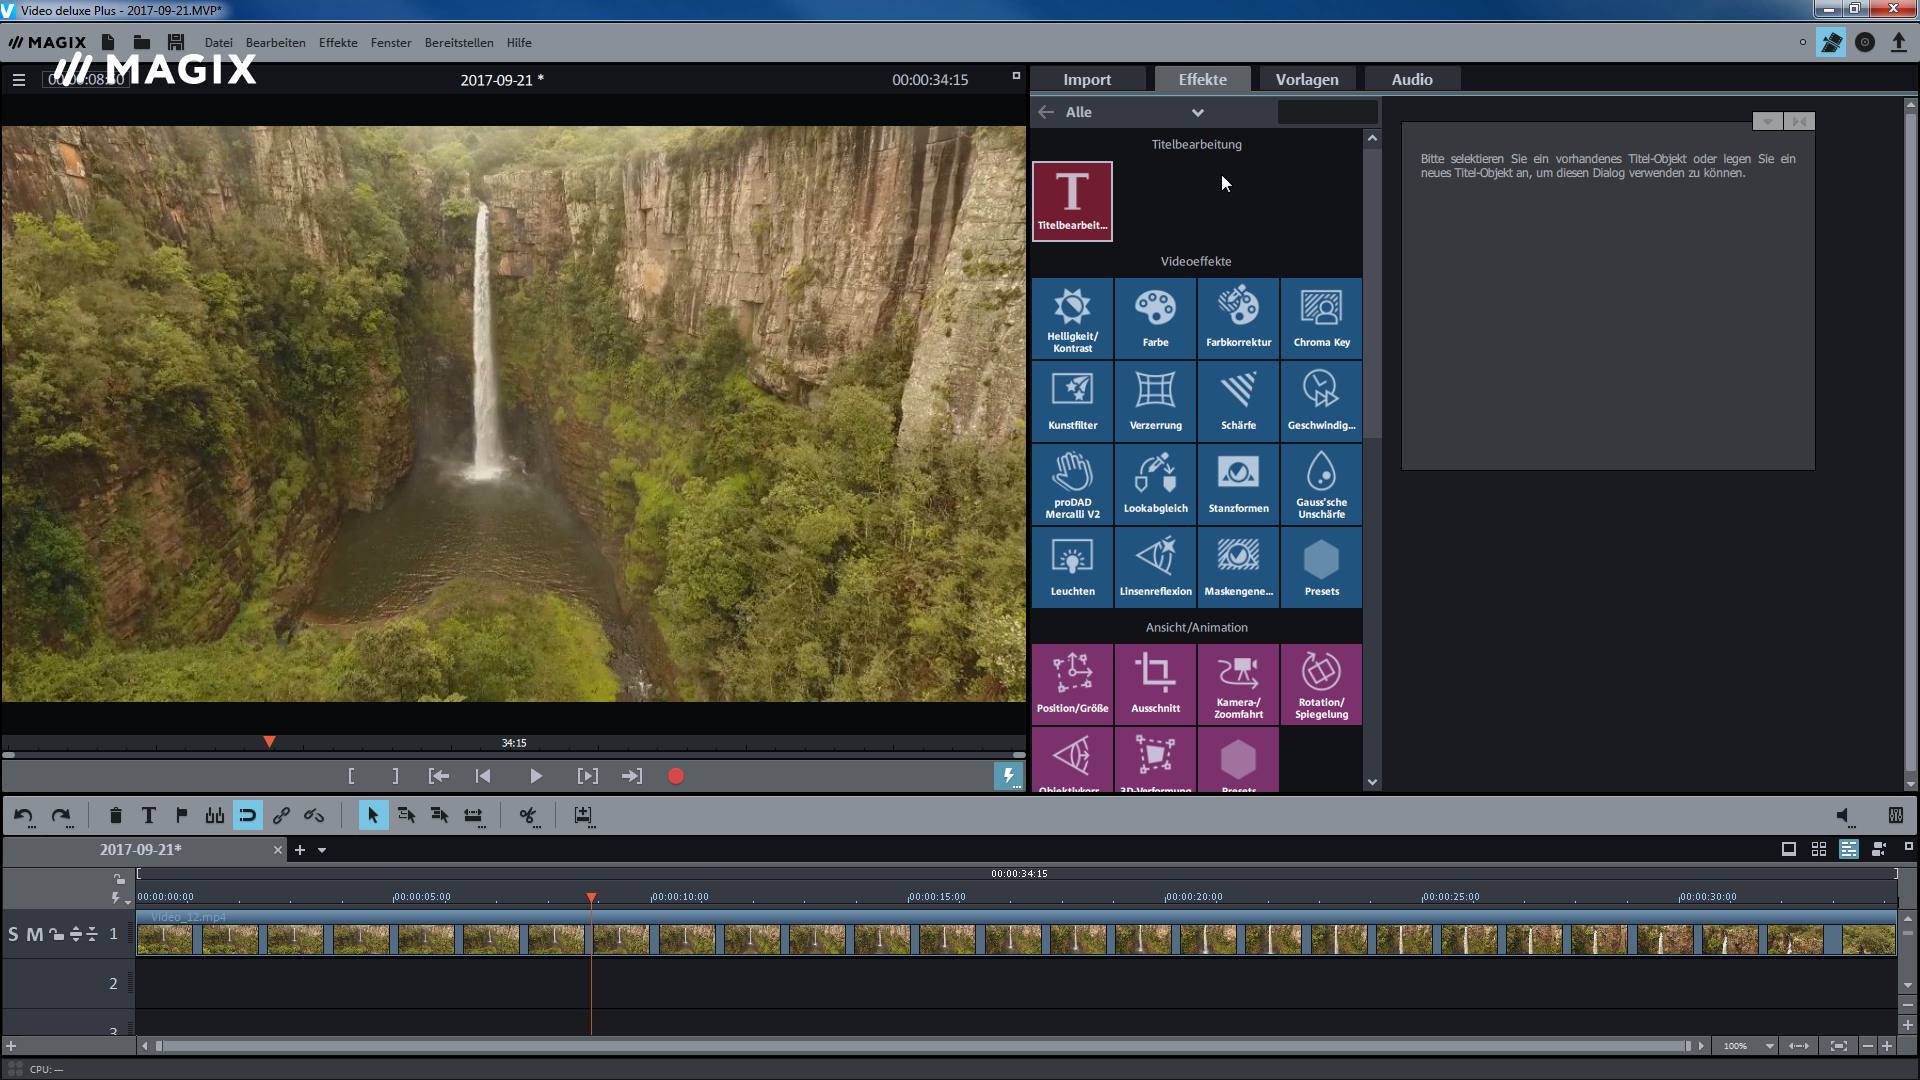This screenshot has height=1080, width=1920.
Task: Open the cut scissors tool options
Action: tap(528, 816)
